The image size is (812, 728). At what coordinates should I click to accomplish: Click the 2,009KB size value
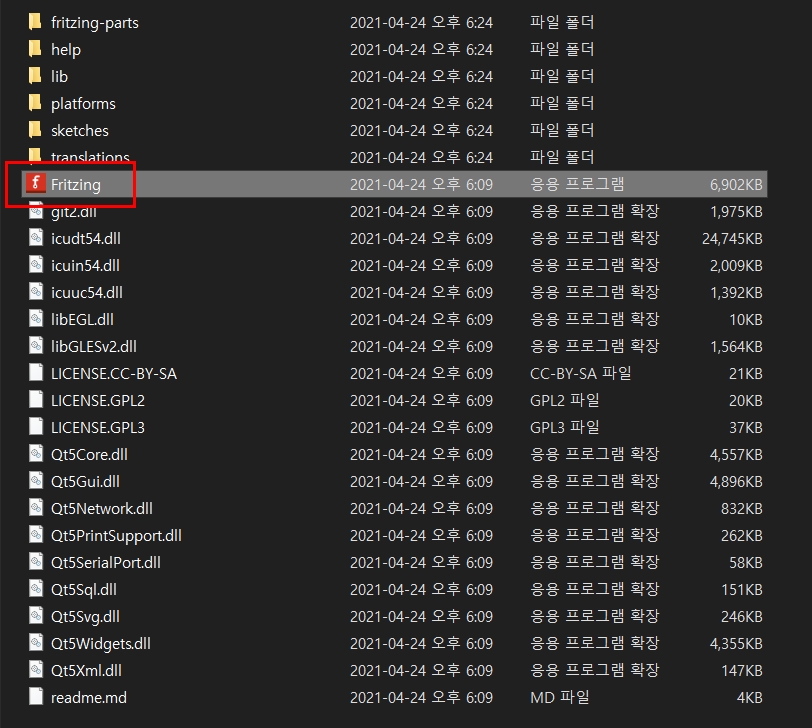(x=736, y=266)
